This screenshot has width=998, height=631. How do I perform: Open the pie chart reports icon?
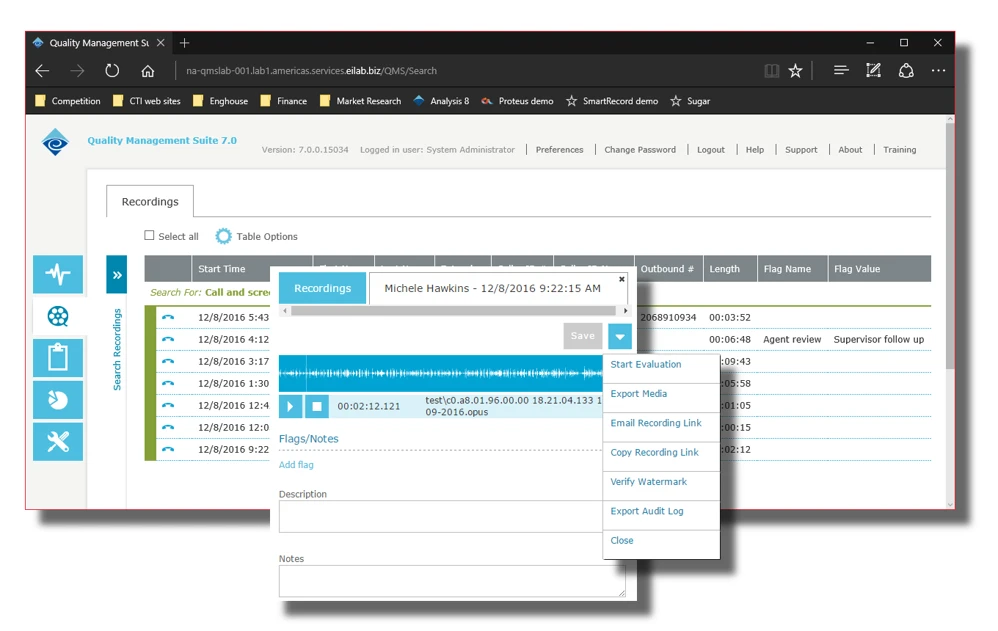58,400
